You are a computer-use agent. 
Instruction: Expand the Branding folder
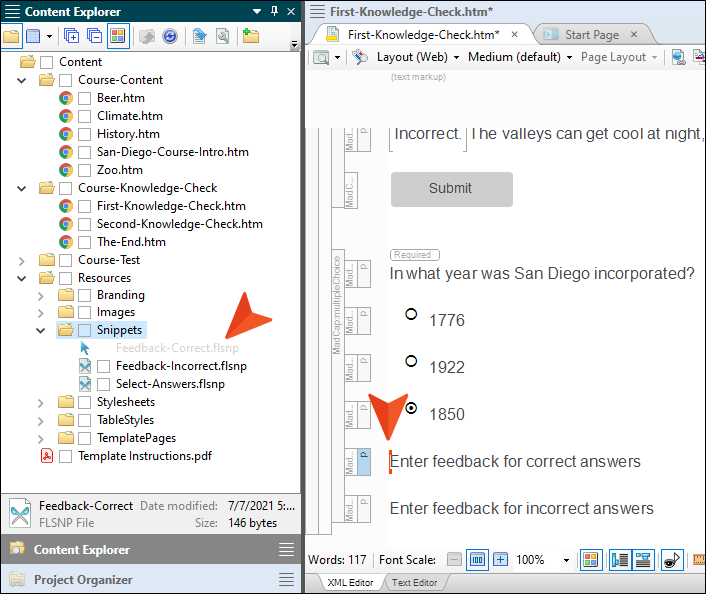coord(41,296)
